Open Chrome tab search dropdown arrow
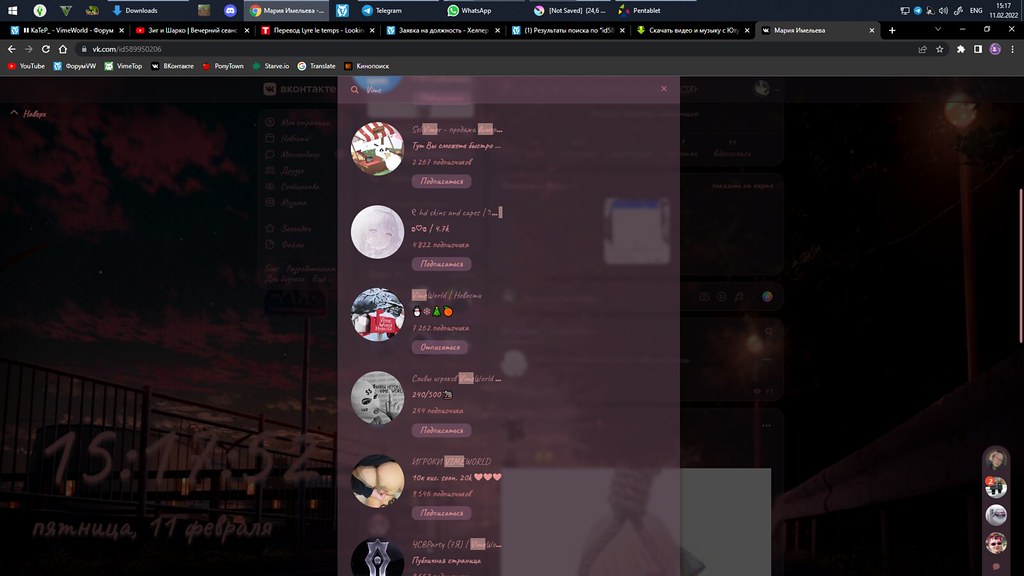 pyautogui.click(x=940, y=30)
